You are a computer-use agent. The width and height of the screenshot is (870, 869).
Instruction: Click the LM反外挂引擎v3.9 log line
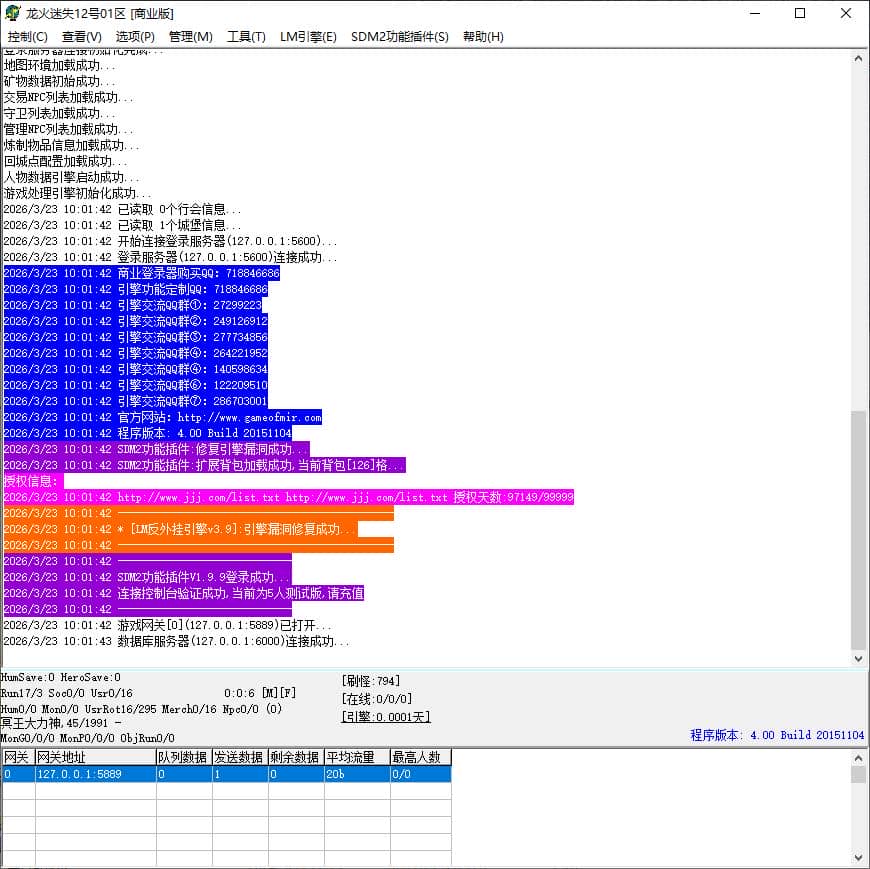click(x=180, y=529)
